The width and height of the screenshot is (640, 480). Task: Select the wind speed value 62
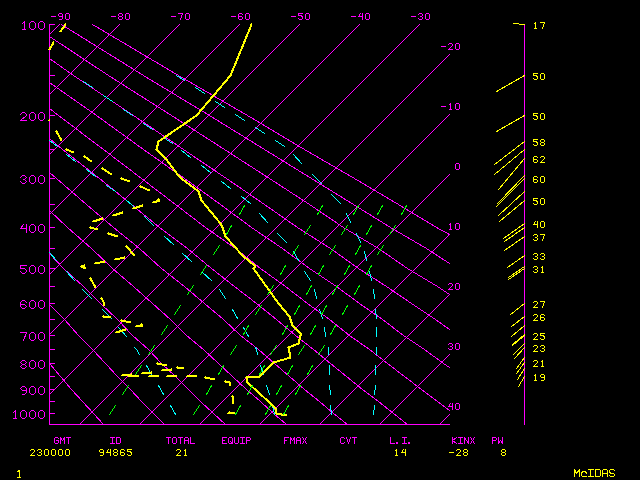click(538, 160)
